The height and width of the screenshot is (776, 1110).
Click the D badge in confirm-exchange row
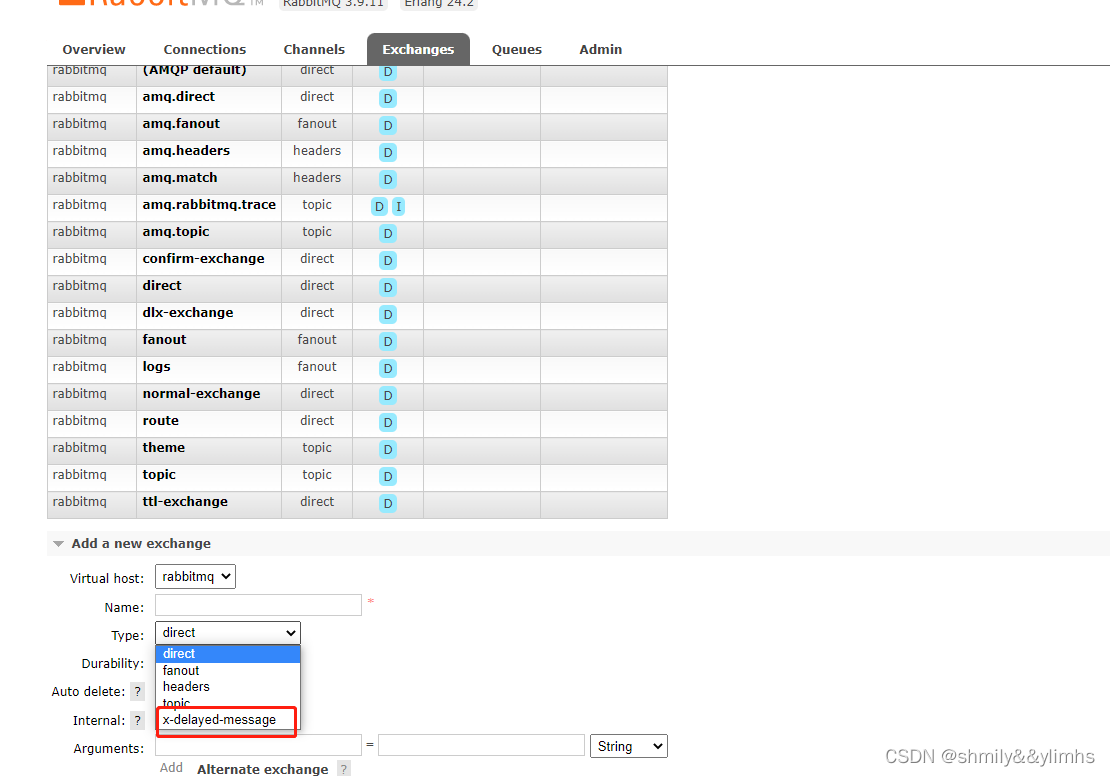tap(387, 260)
